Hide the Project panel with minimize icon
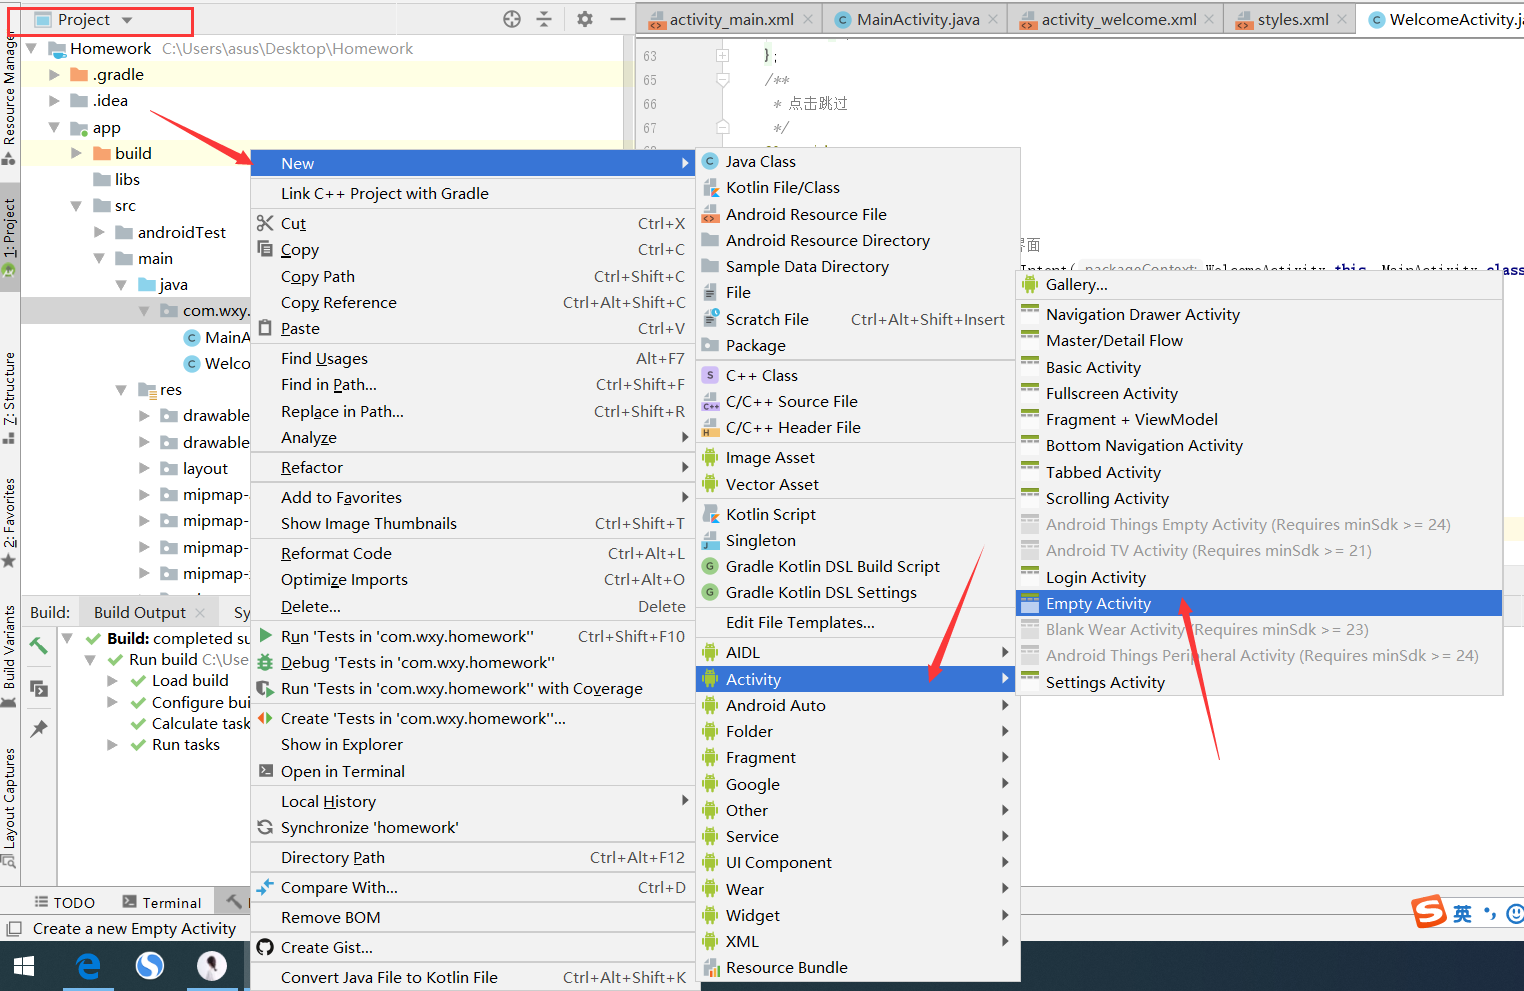Image resolution: width=1524 pixels, height=991 pixels. 618,19
